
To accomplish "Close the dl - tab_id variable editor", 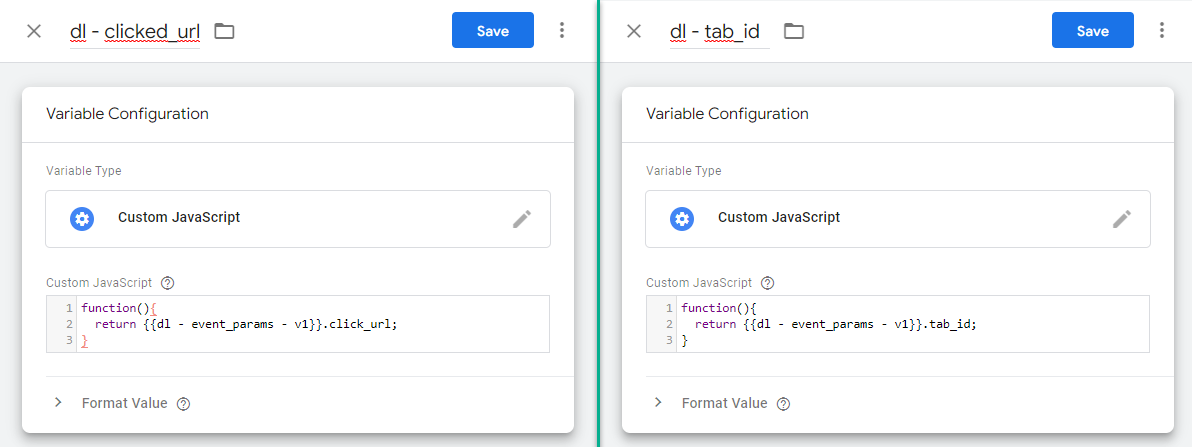I will (x=634, y=31).
